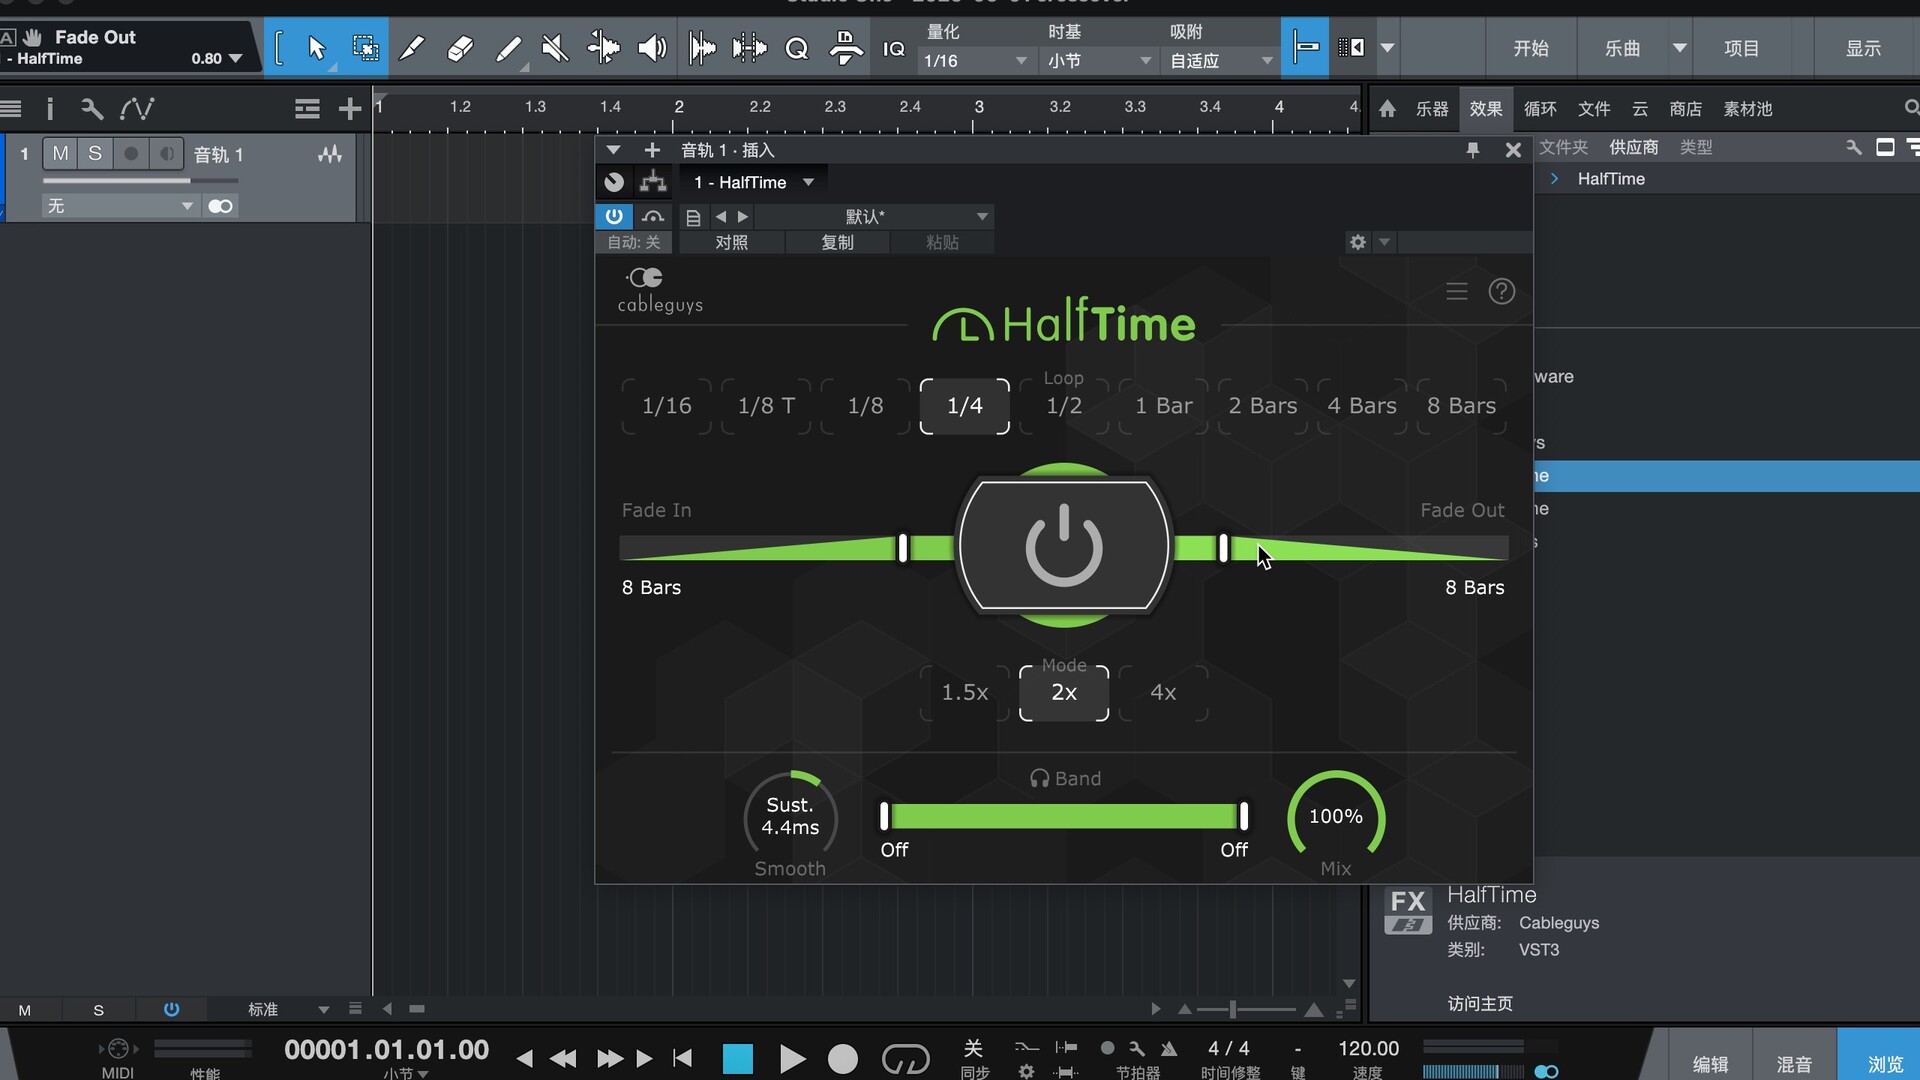Click the cableguys logo
The width and height of the screenshot is (1920, 1080).
(x=660, y=290)
